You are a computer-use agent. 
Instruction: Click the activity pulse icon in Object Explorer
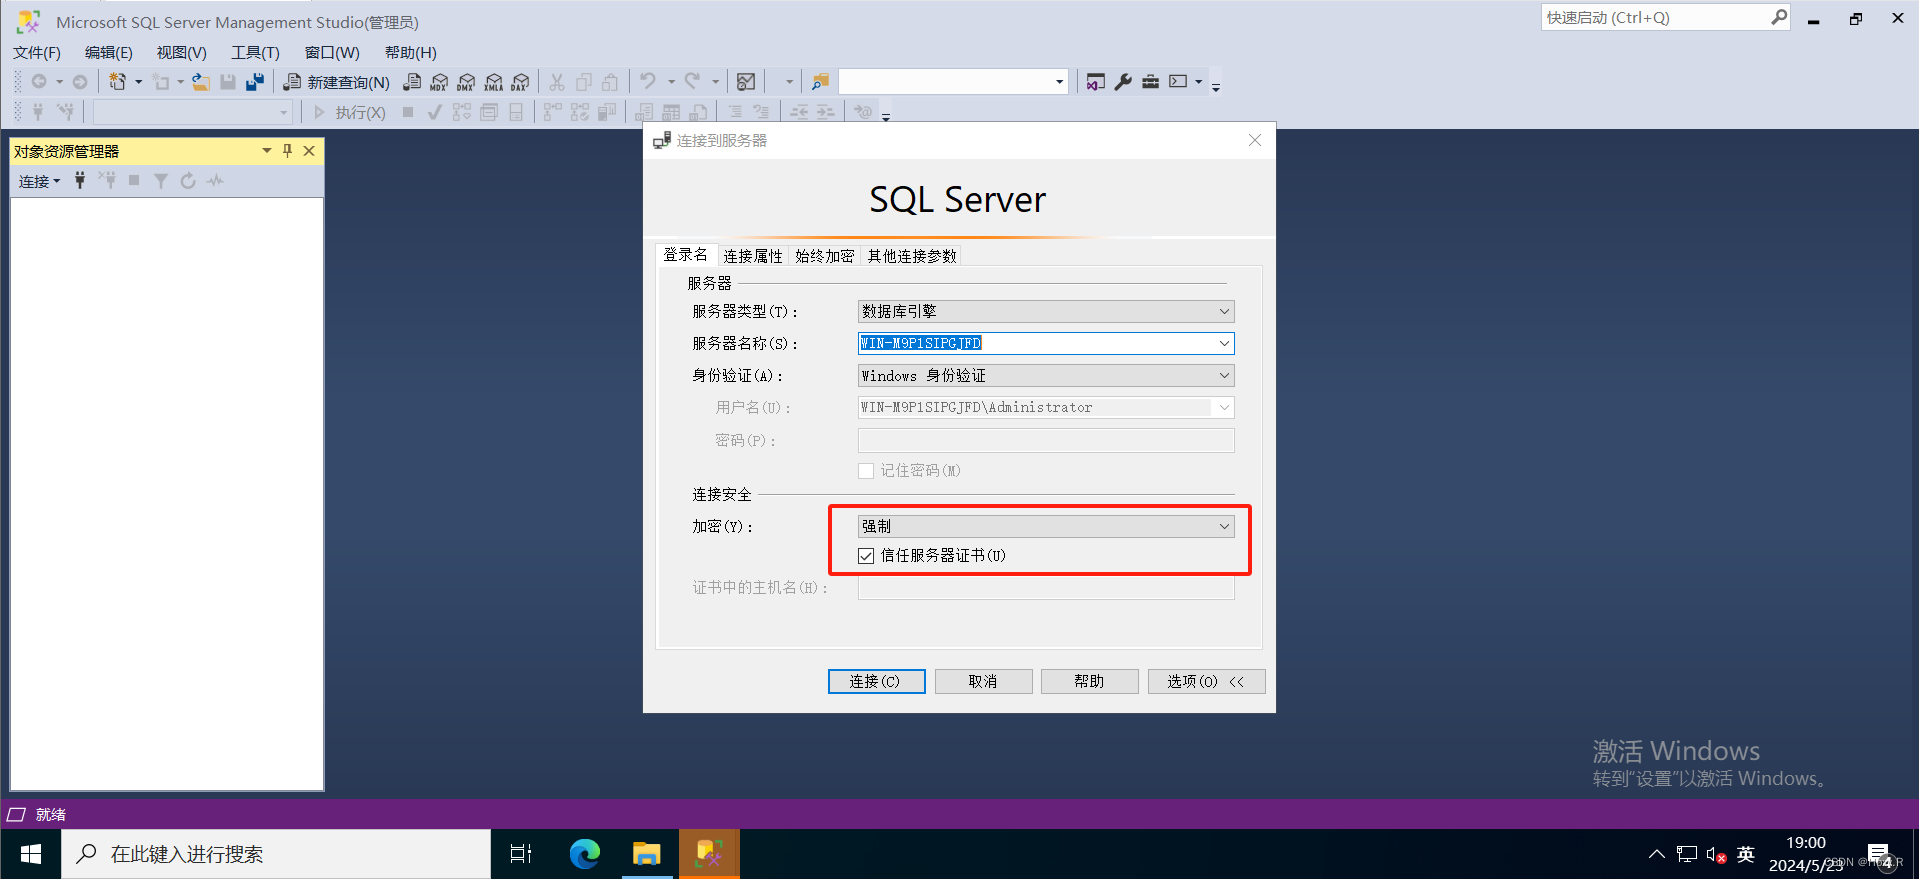point(215,181)
